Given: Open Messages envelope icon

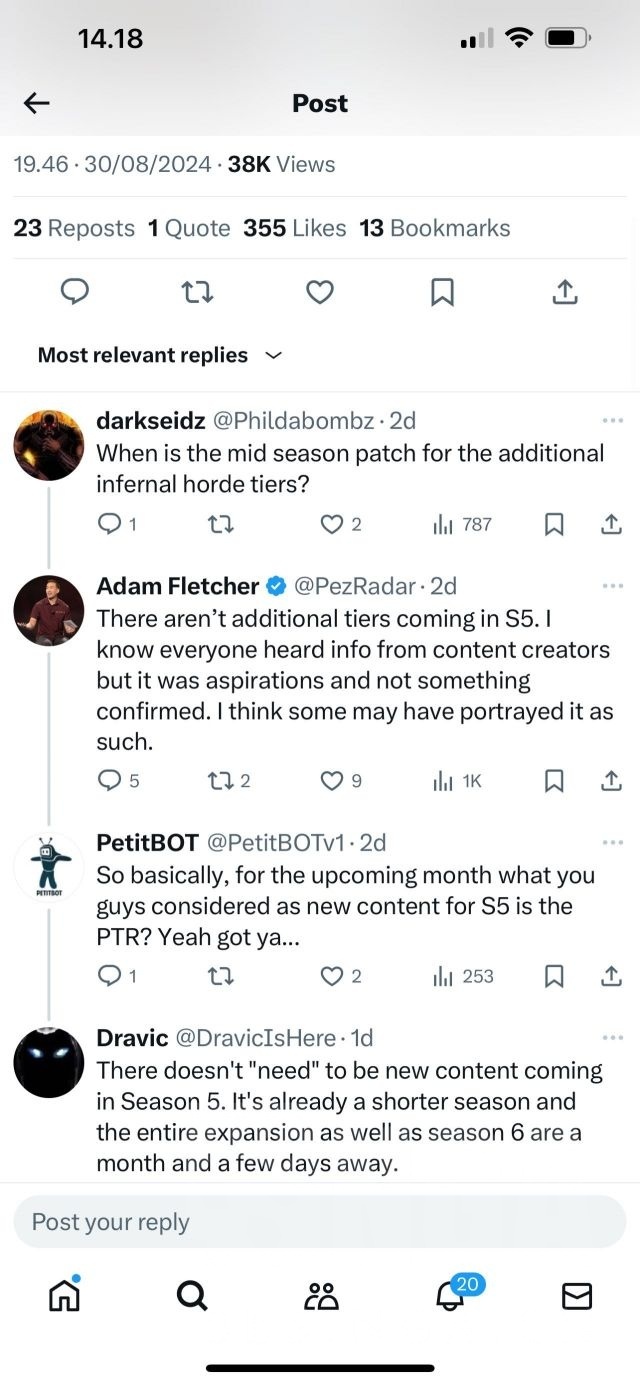Looking at the screenshot, I should tap(577, 1296).
